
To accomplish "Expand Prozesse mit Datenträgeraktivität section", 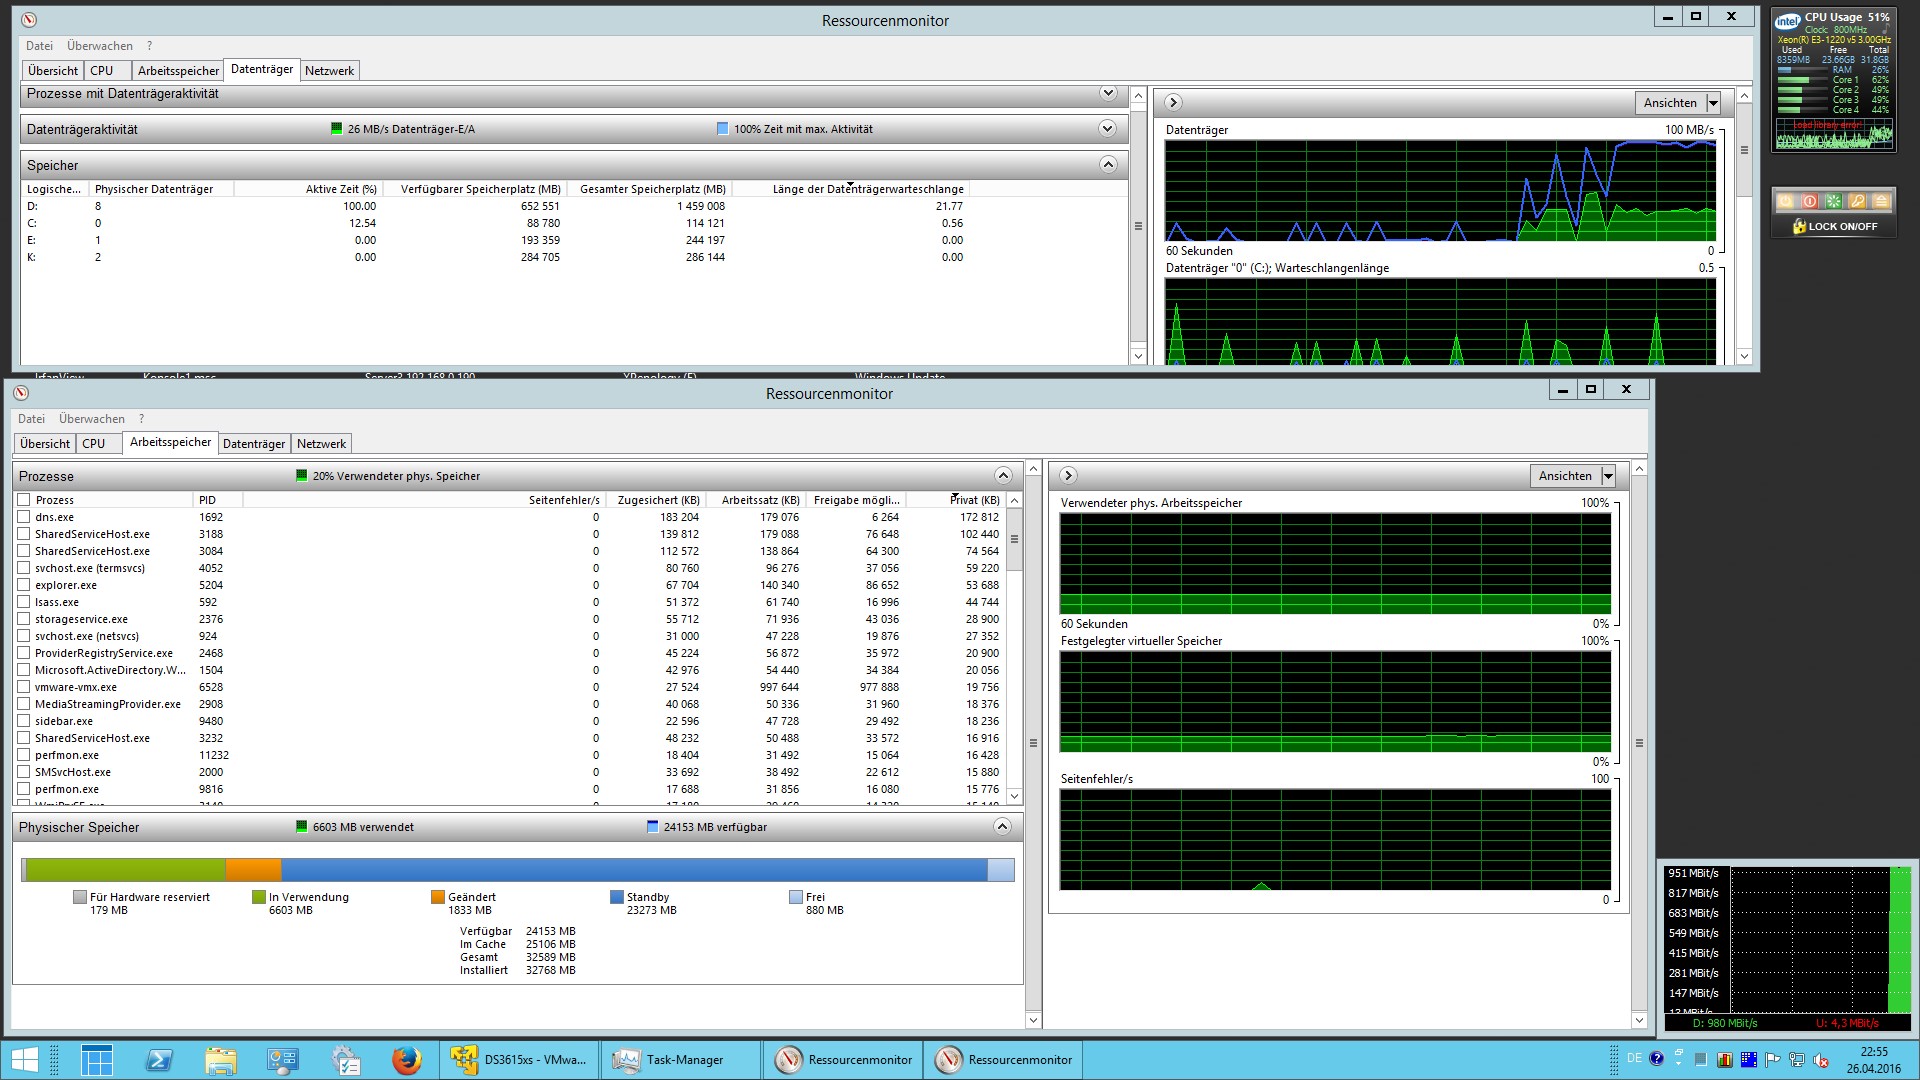I will tap(1107, 93).
